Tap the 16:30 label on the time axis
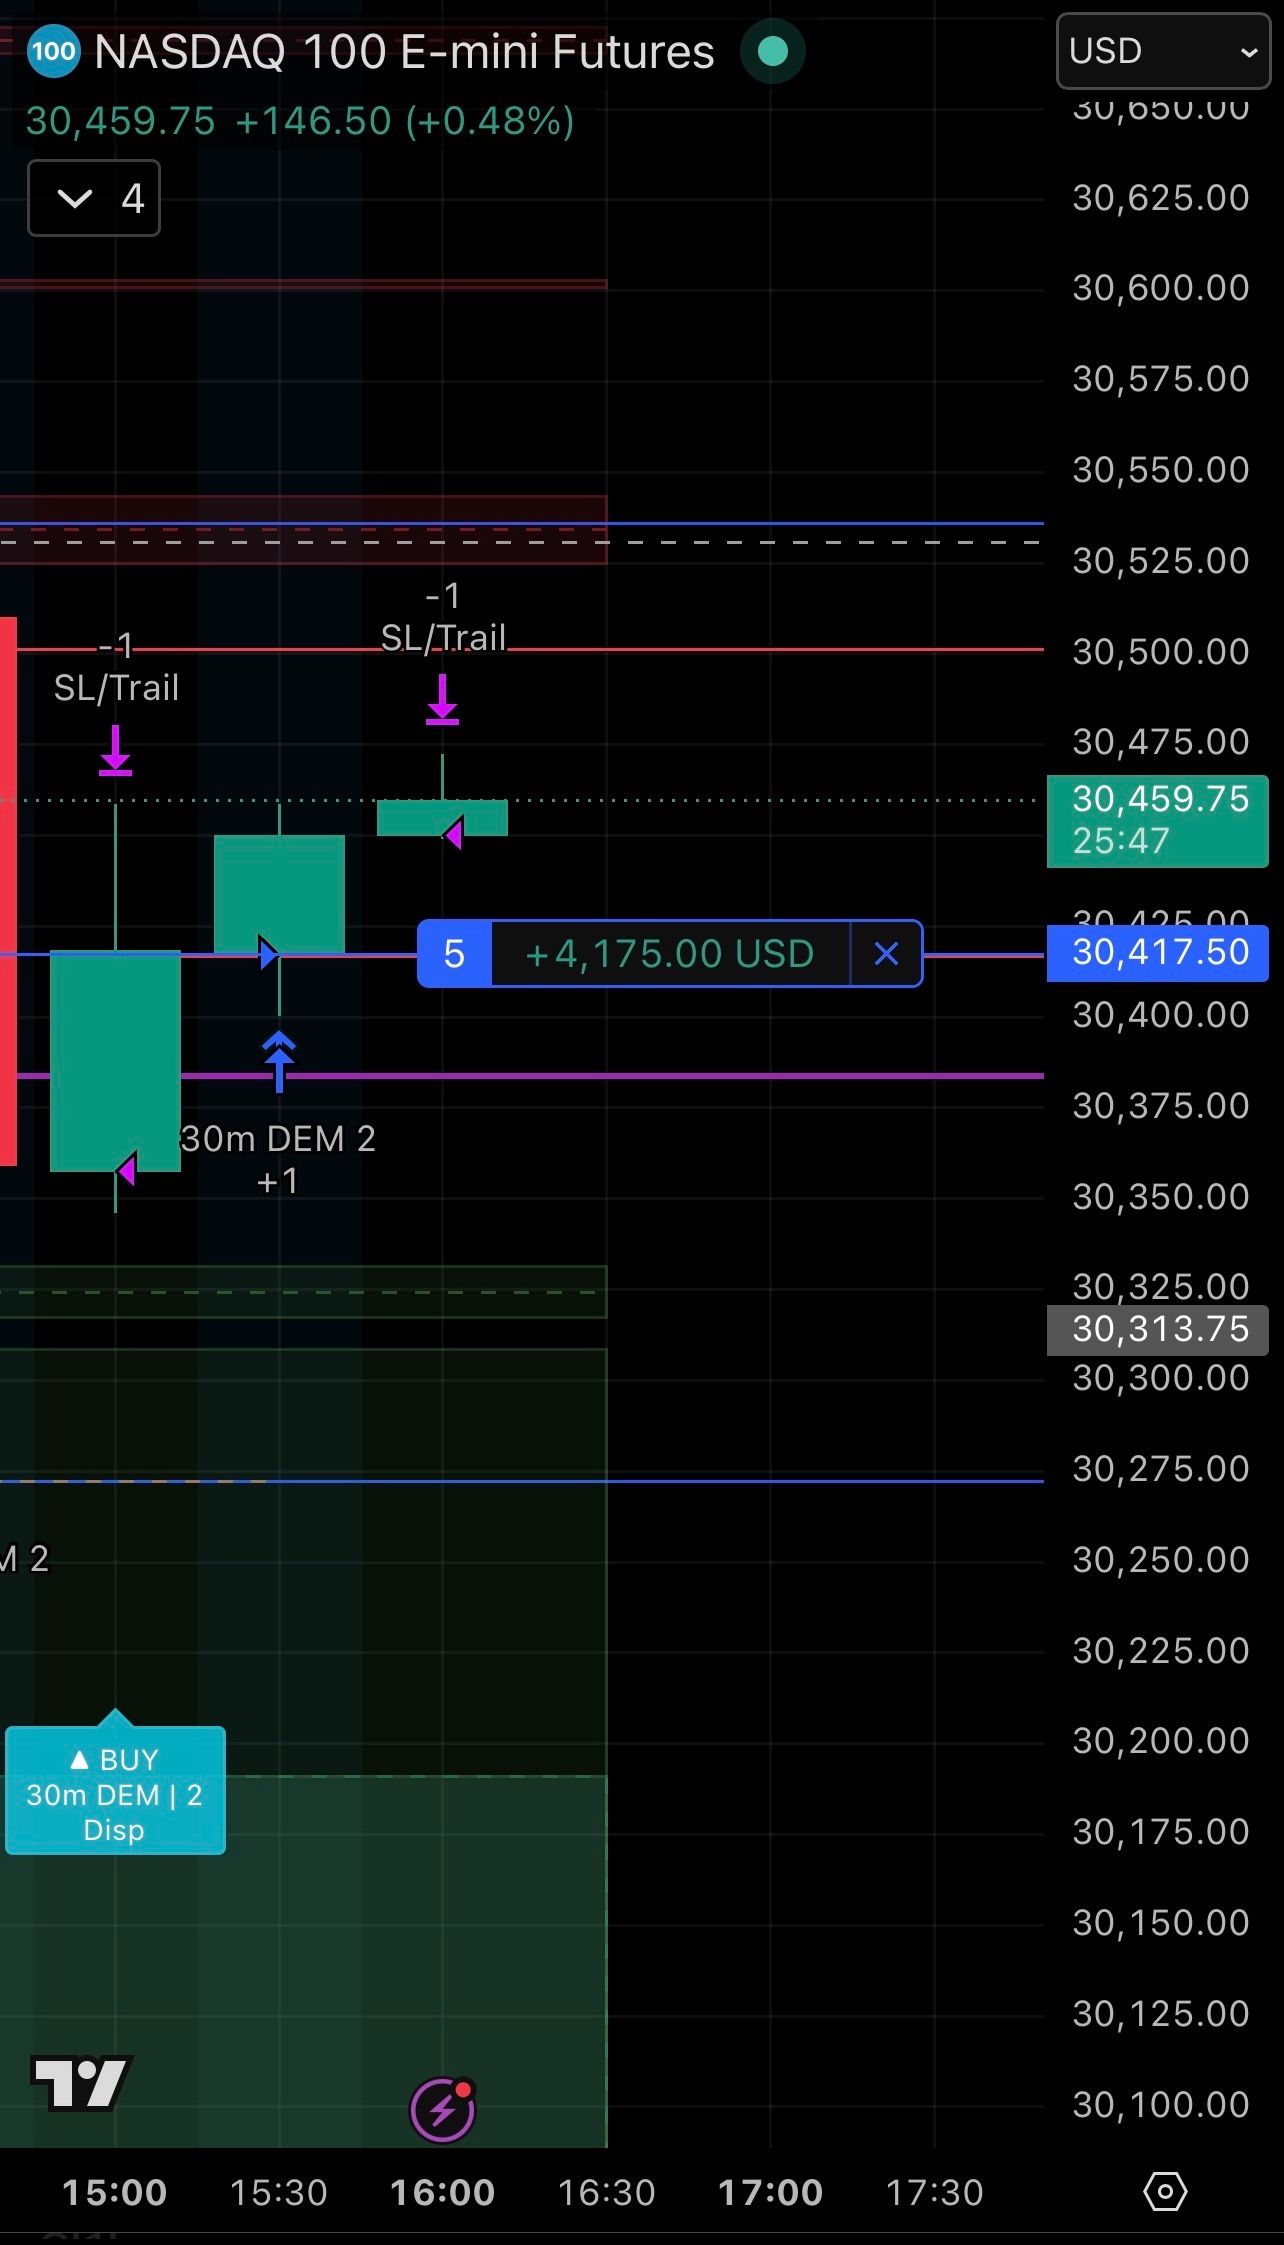This screenshot has width=1284, height=2245. pyautogui.click(x=606, y=2193)
